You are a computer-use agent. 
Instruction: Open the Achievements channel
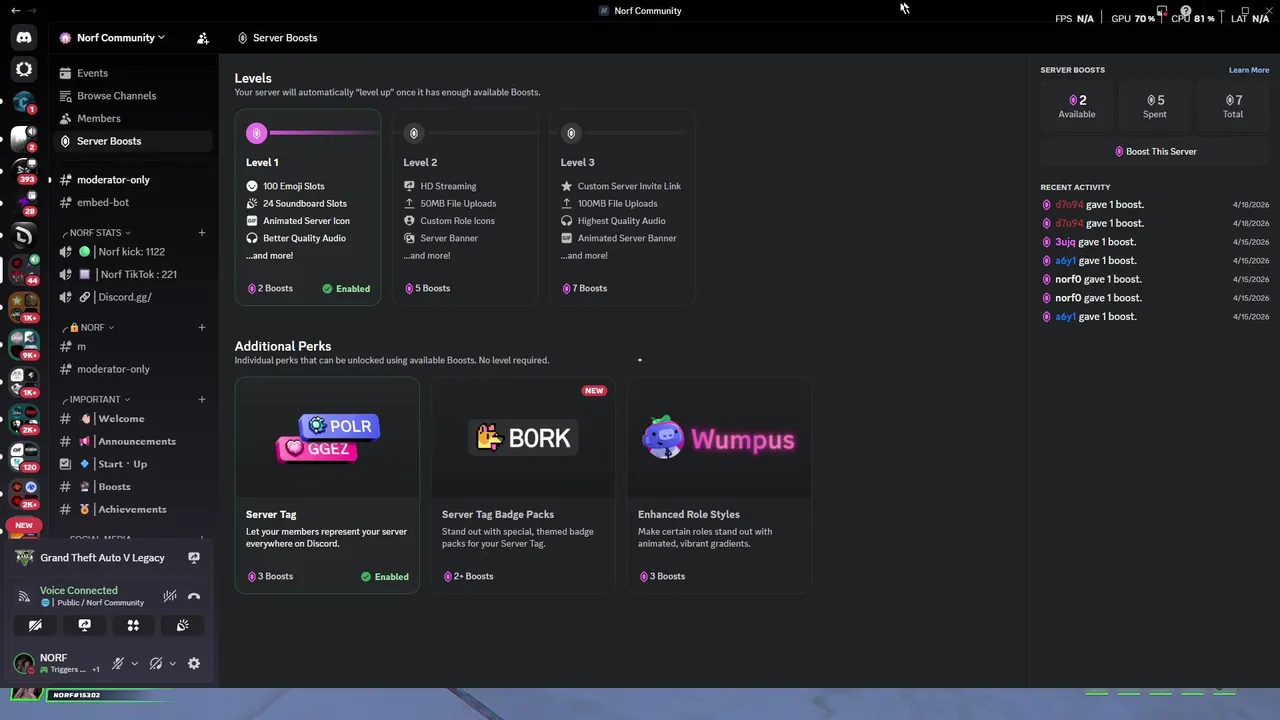(x=132, y=509)
